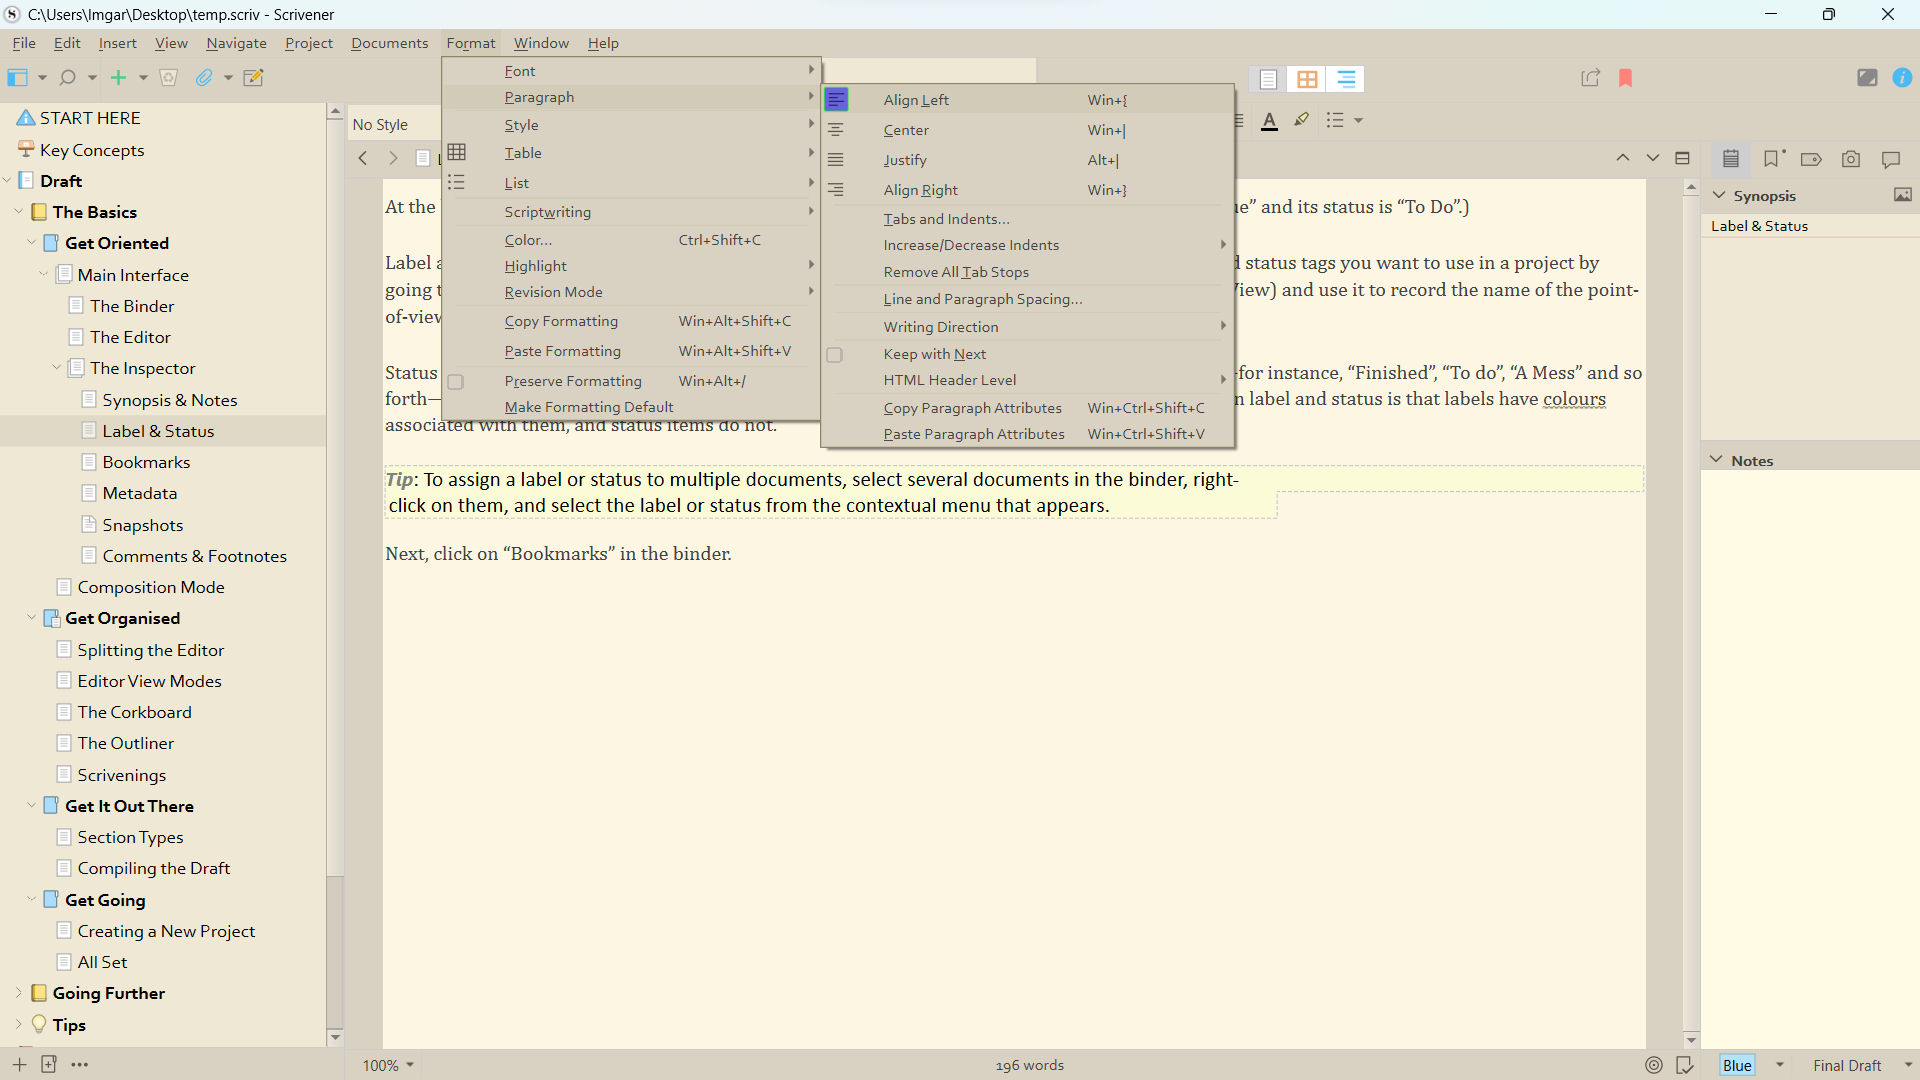Select Align Left in the Paragraph submenu
The height and width of the screenshot is (1080, 1920).
pyautogui.click(x=1028, y=100)
